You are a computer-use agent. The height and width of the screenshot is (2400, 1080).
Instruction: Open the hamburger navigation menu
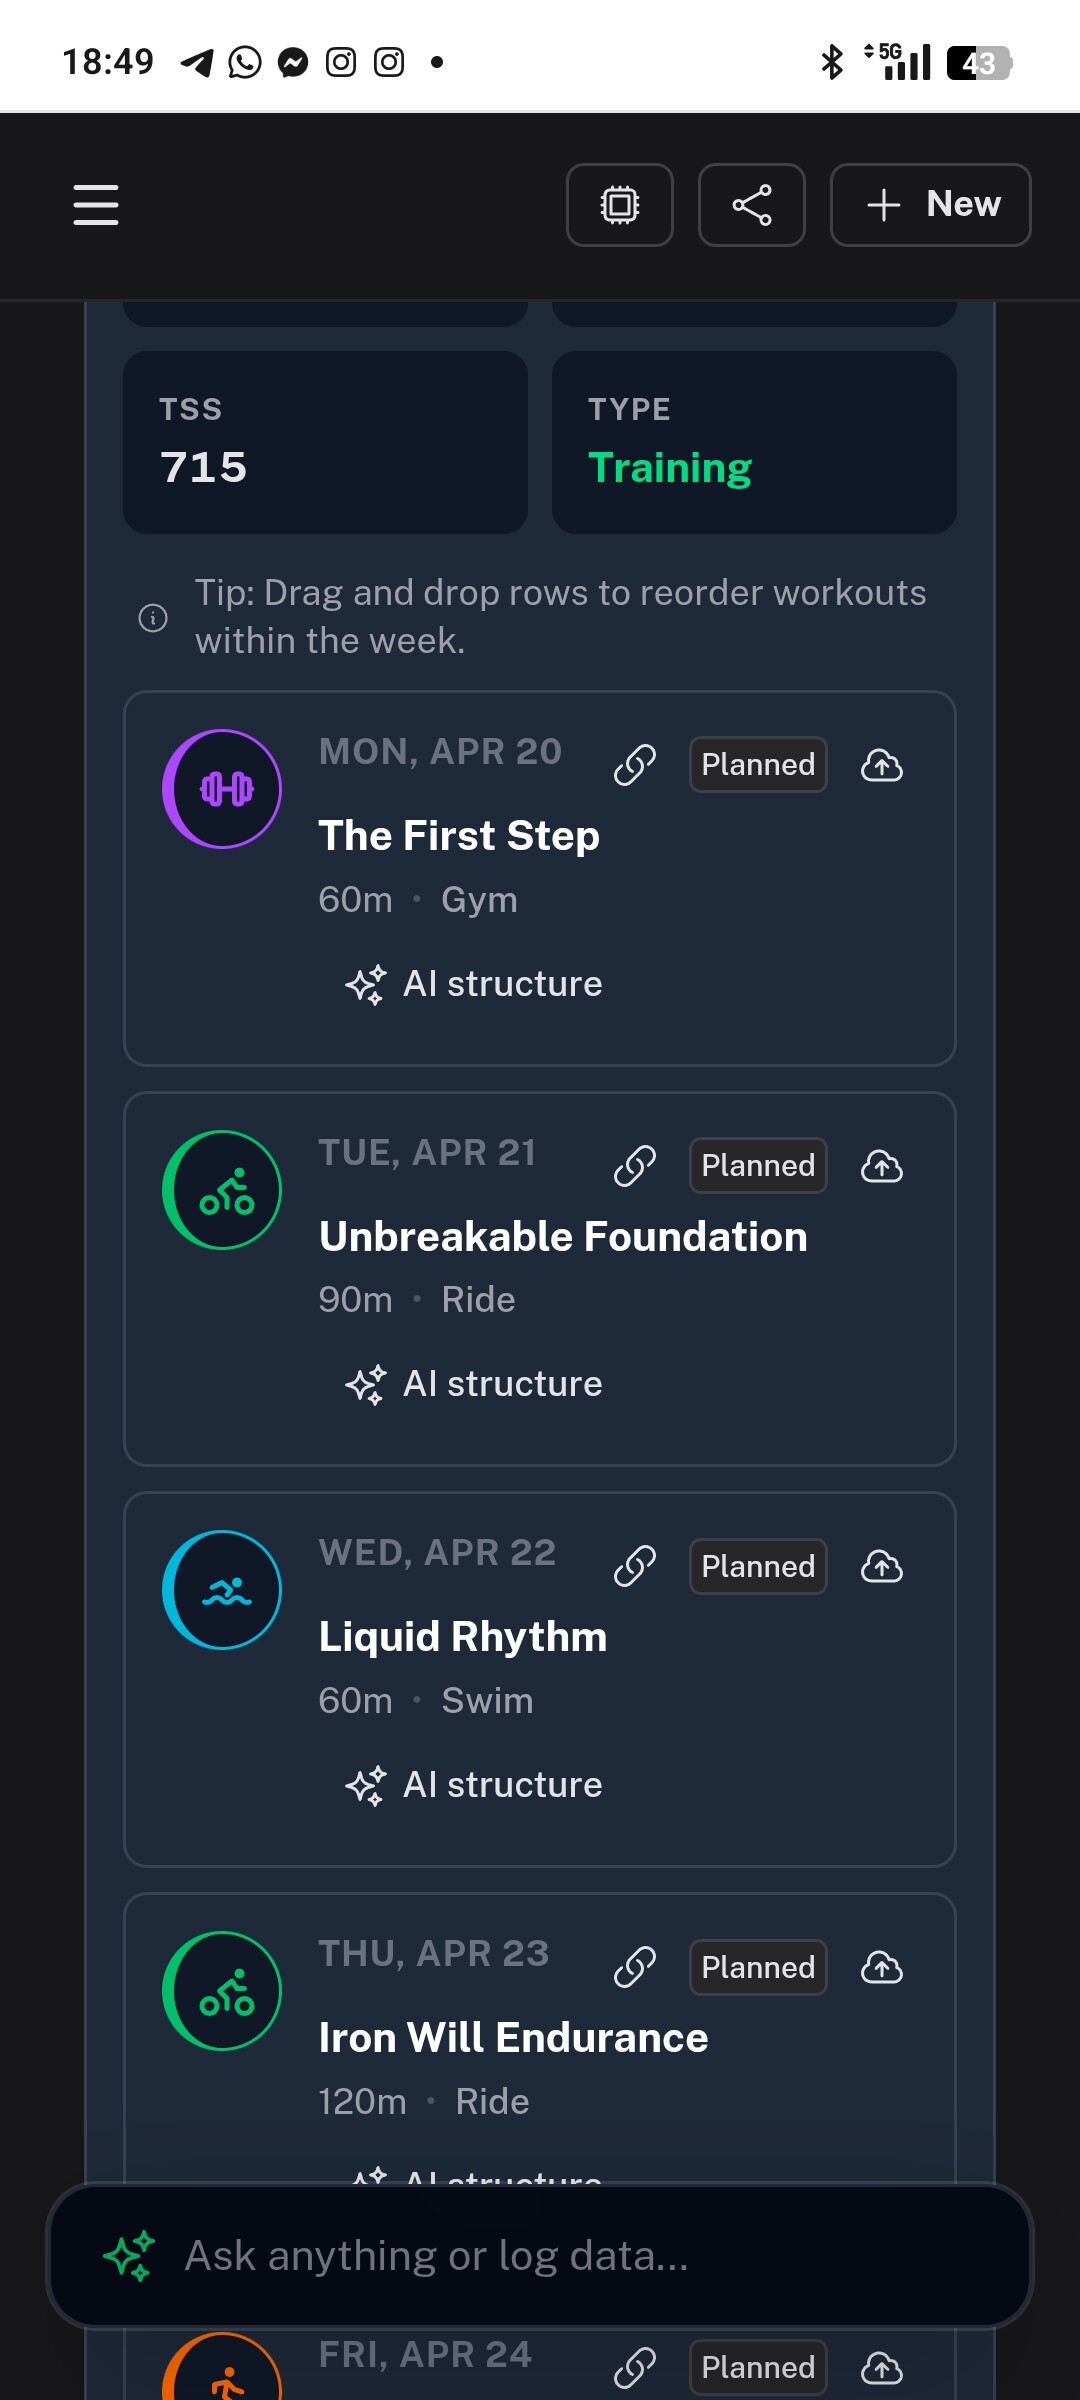click(x=96, y=205)
